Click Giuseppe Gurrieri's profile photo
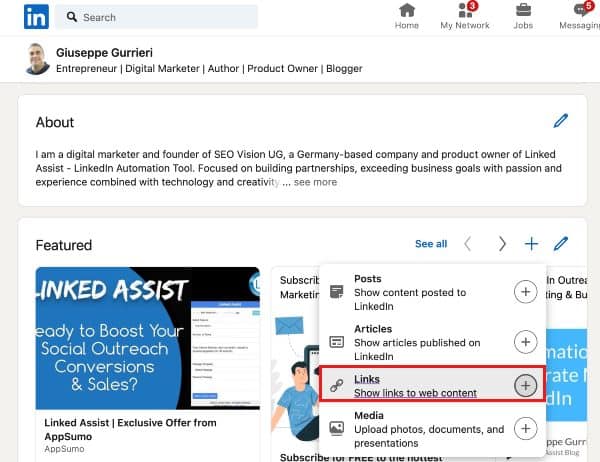This screenshot has width=600, height=462. (x=37, y=59)
